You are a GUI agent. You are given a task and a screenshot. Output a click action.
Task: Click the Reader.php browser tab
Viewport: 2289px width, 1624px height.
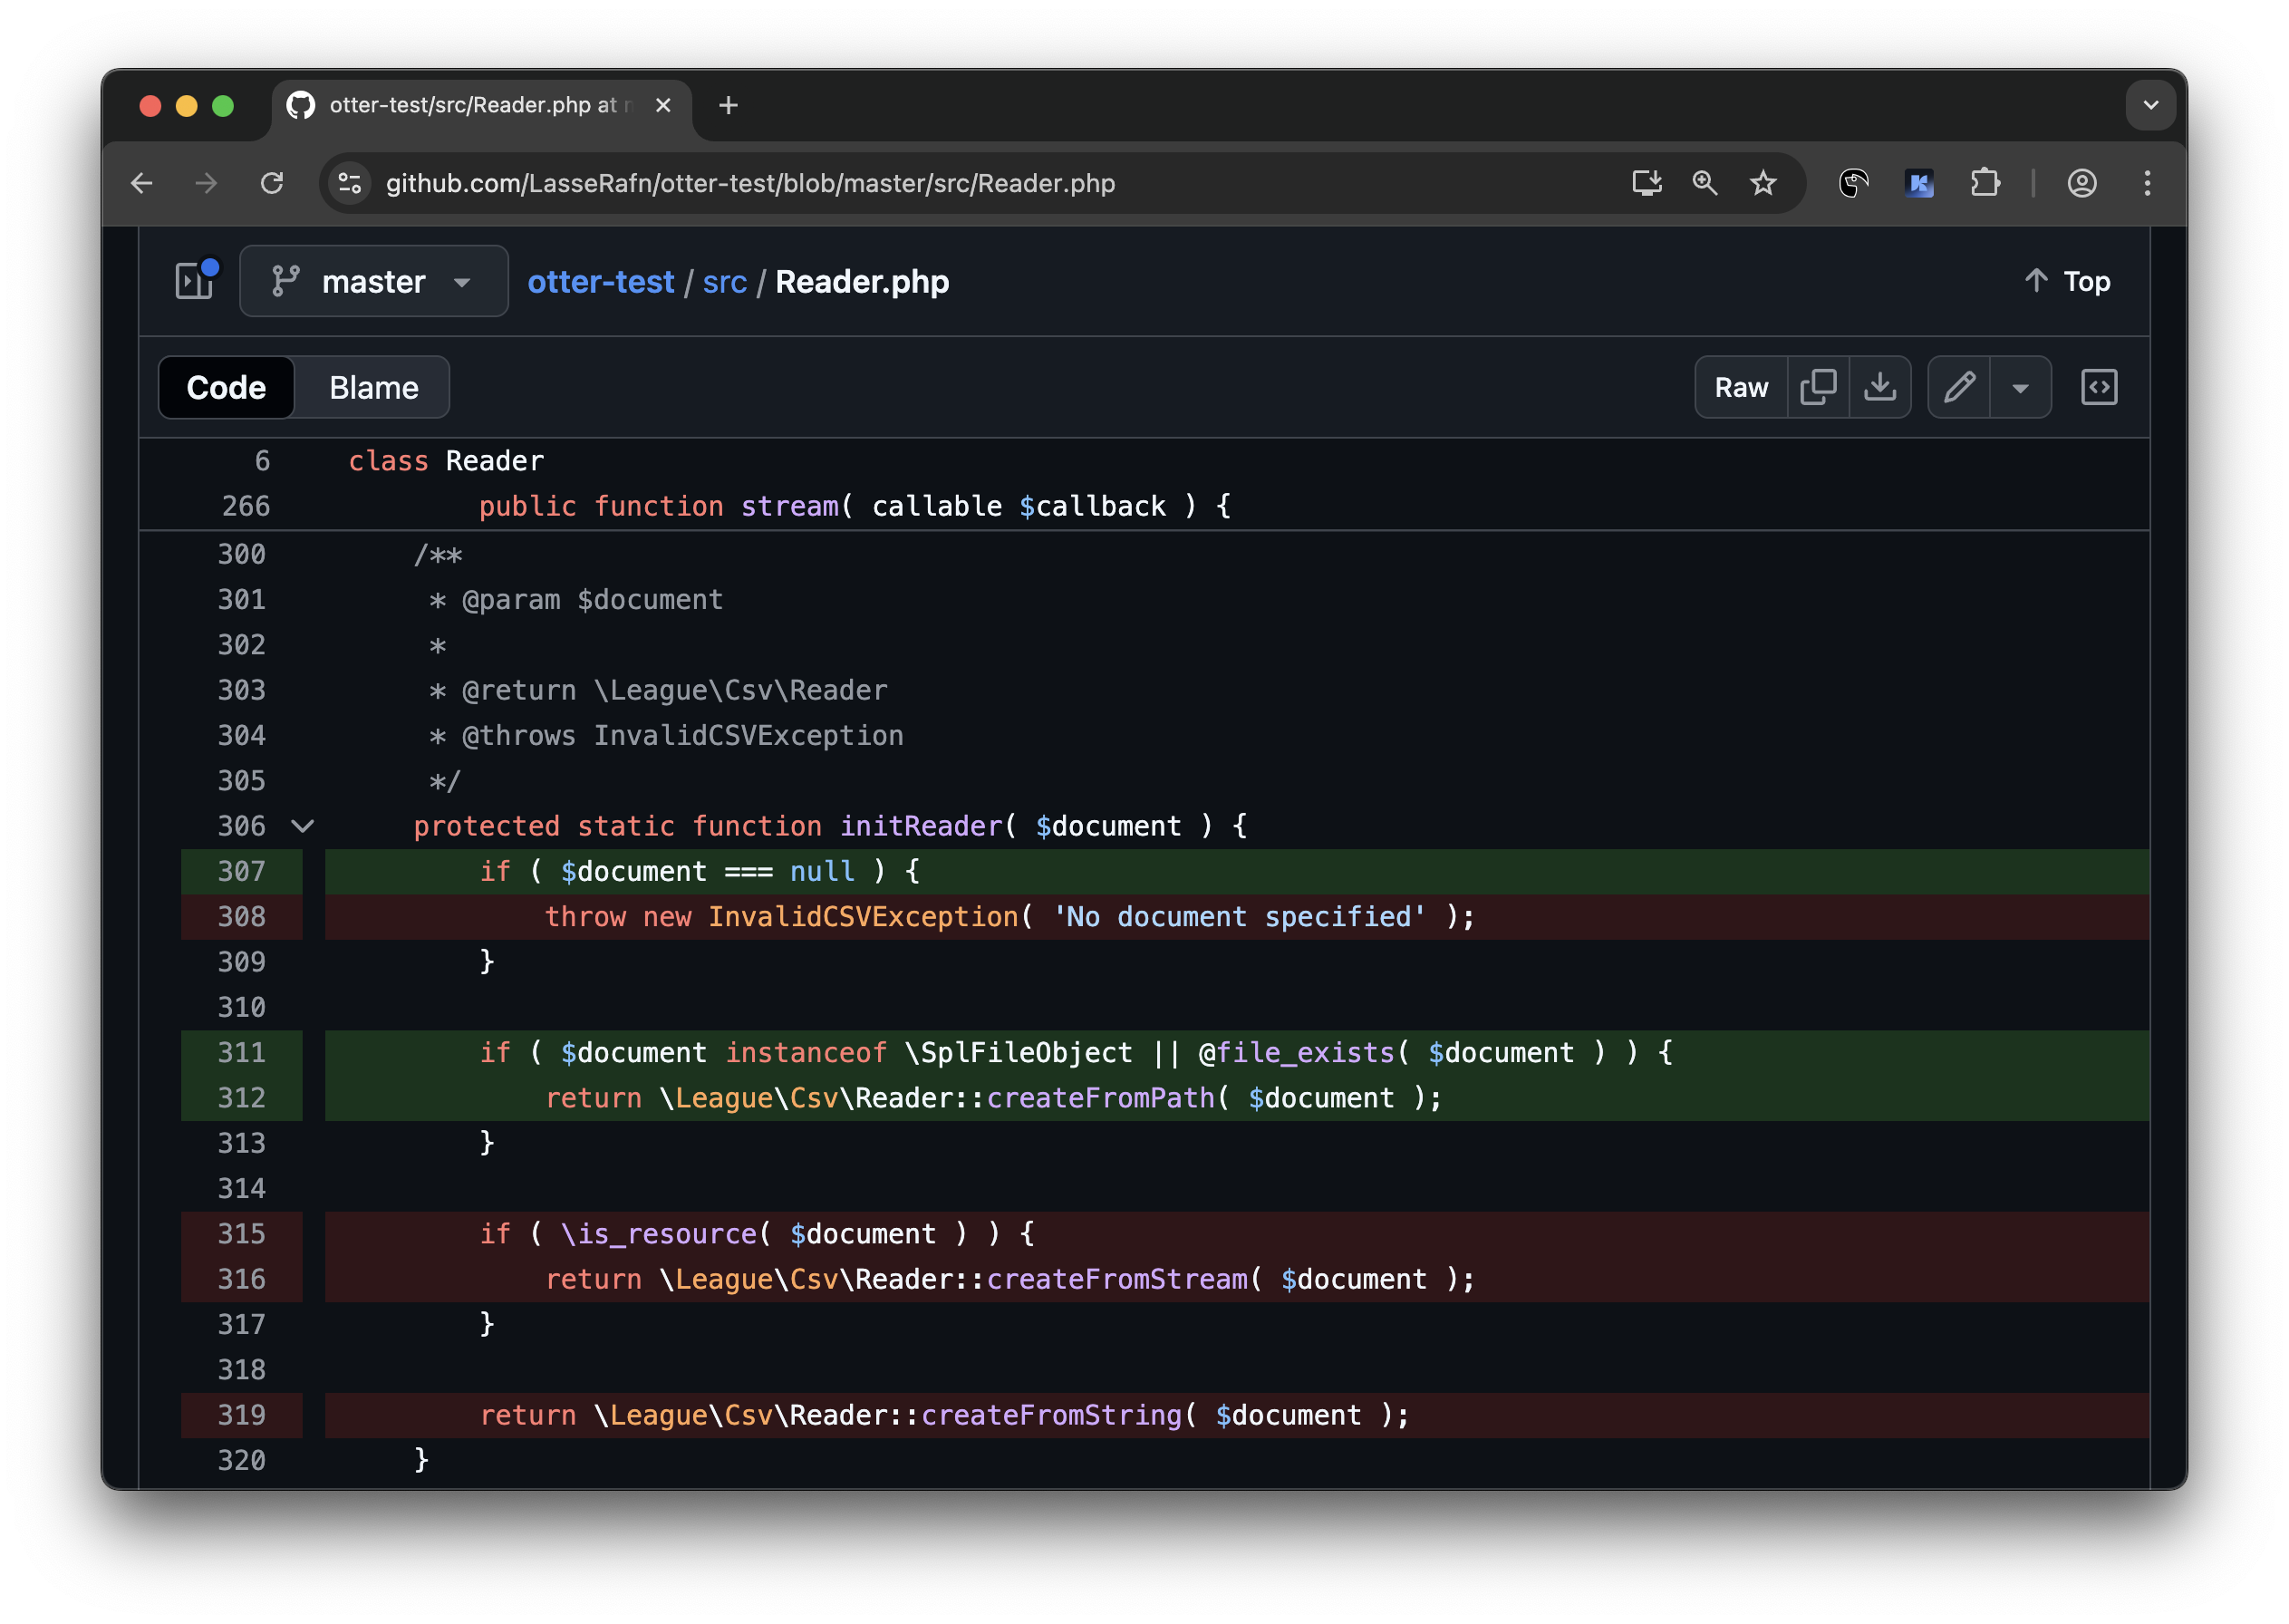point(470,105)
